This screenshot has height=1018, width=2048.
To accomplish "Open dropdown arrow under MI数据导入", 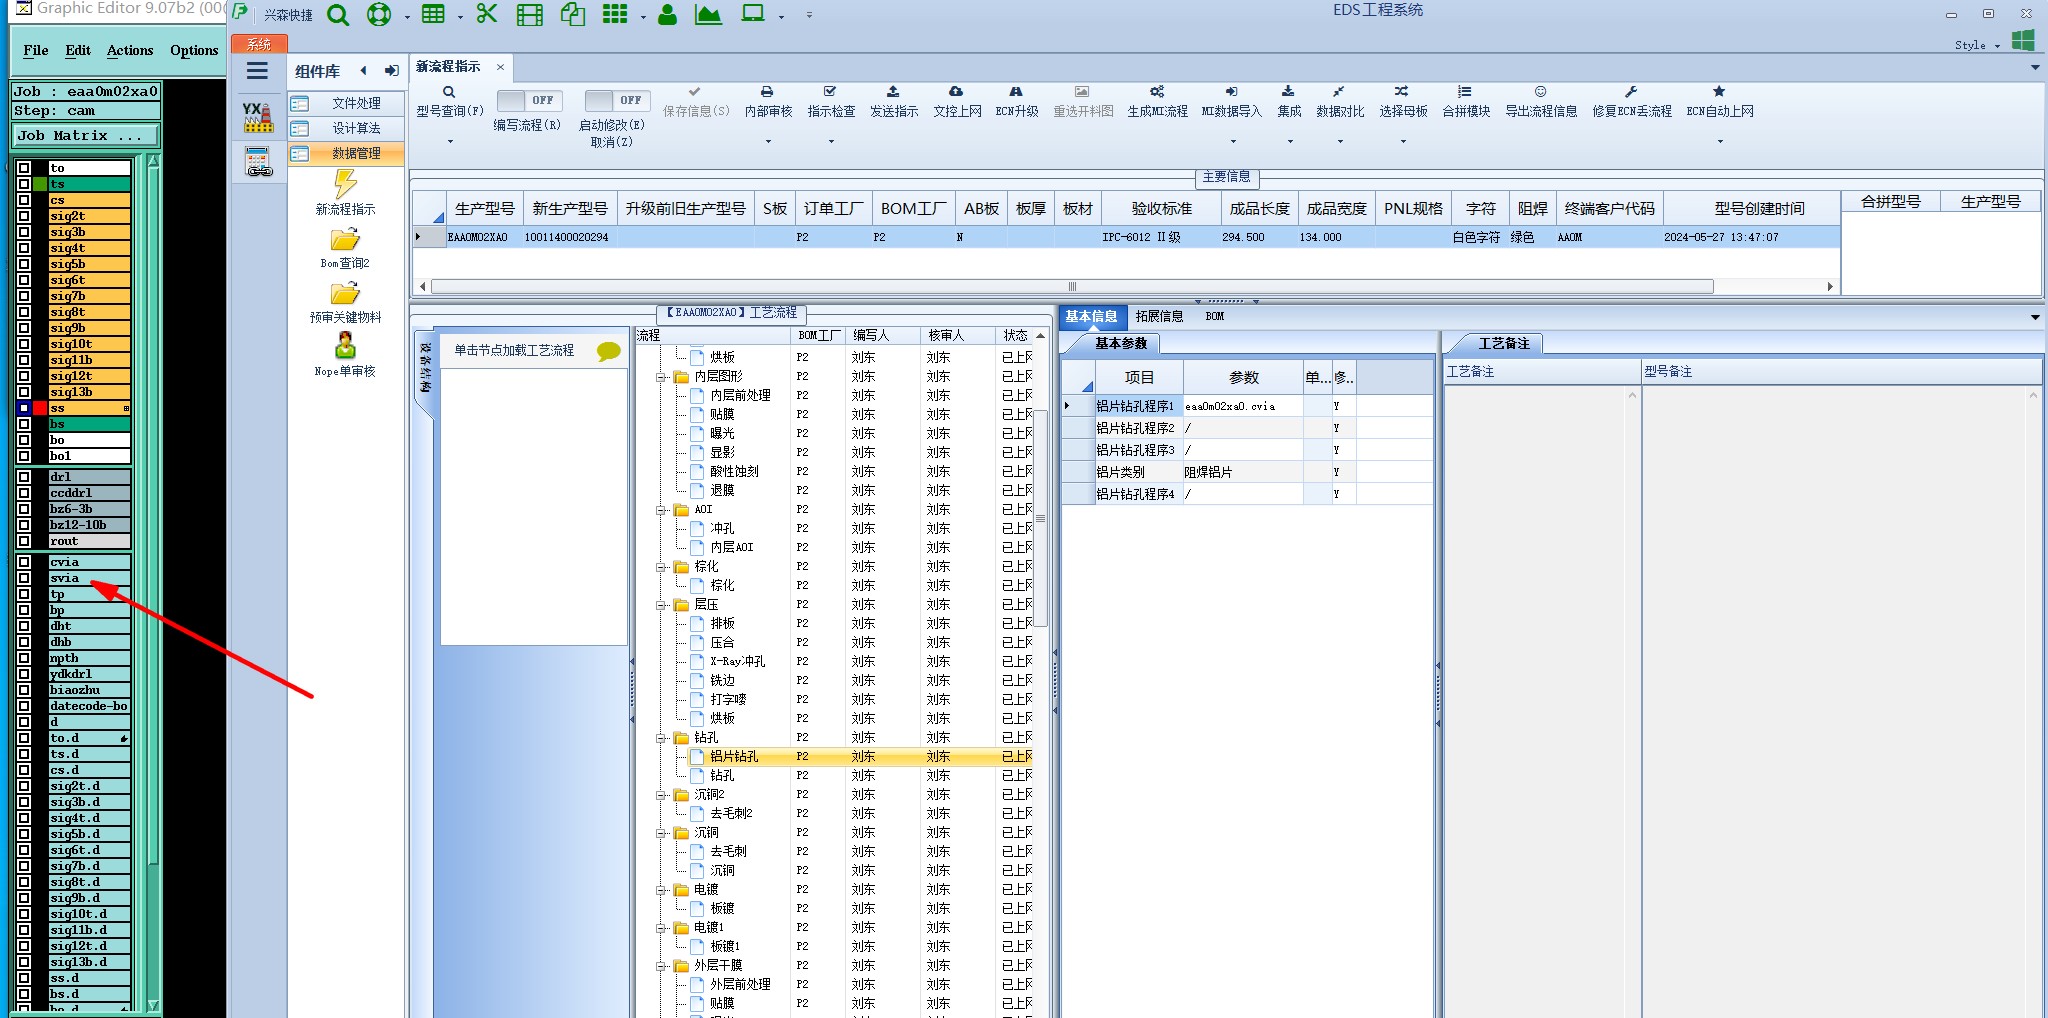I will click(x=1232, y=141).
